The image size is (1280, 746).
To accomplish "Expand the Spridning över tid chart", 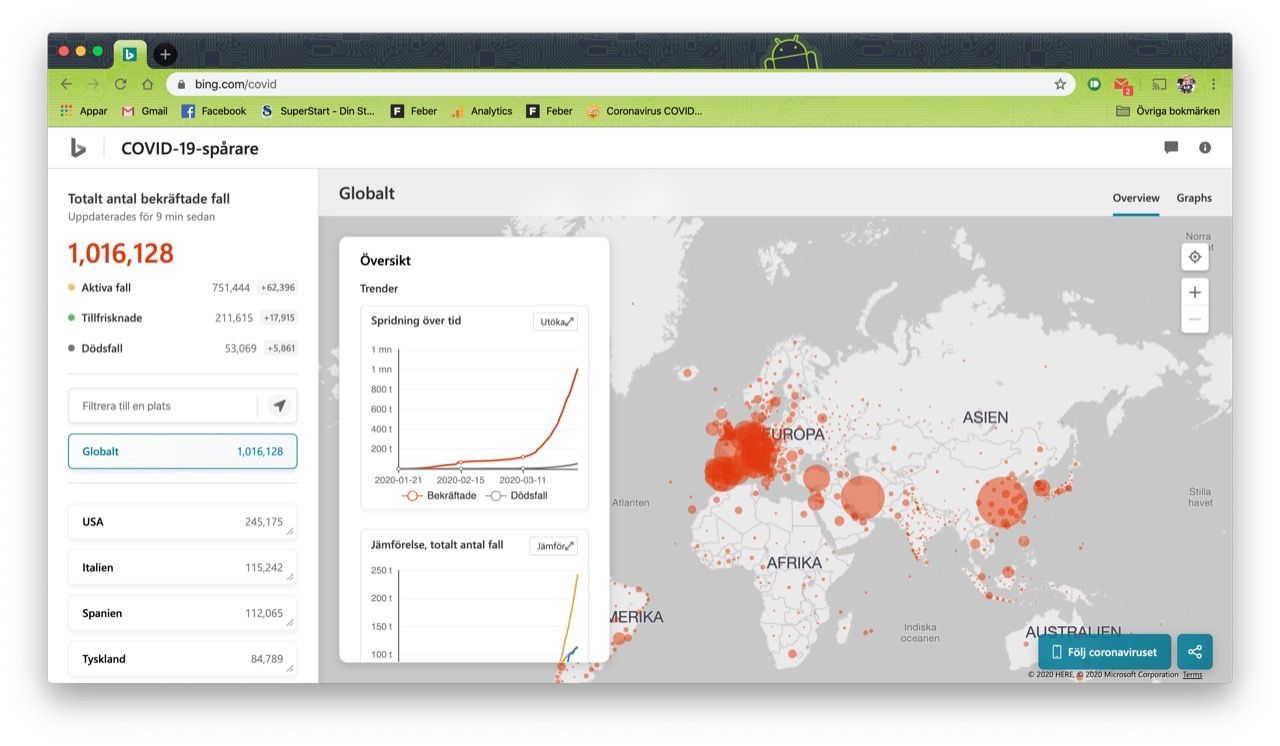I will coord(555,322).
